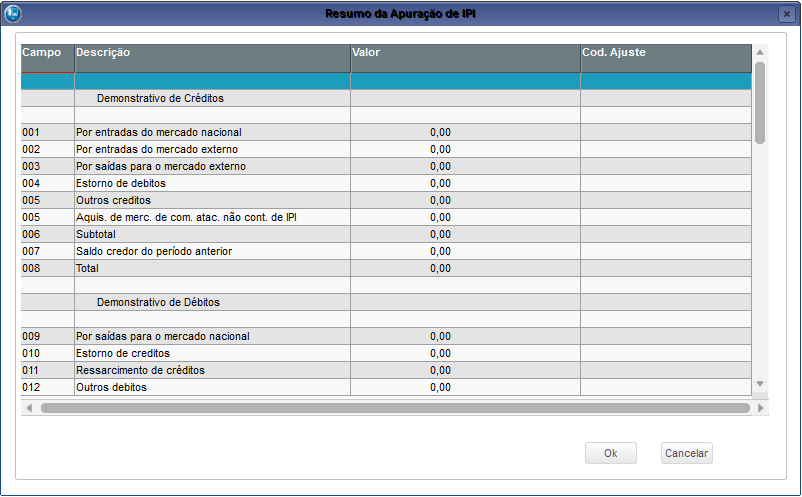The width and height of the screenshot is (802, 497).
Task: Click the application logo icon in title bar
Action: click(x=12, y=13)
